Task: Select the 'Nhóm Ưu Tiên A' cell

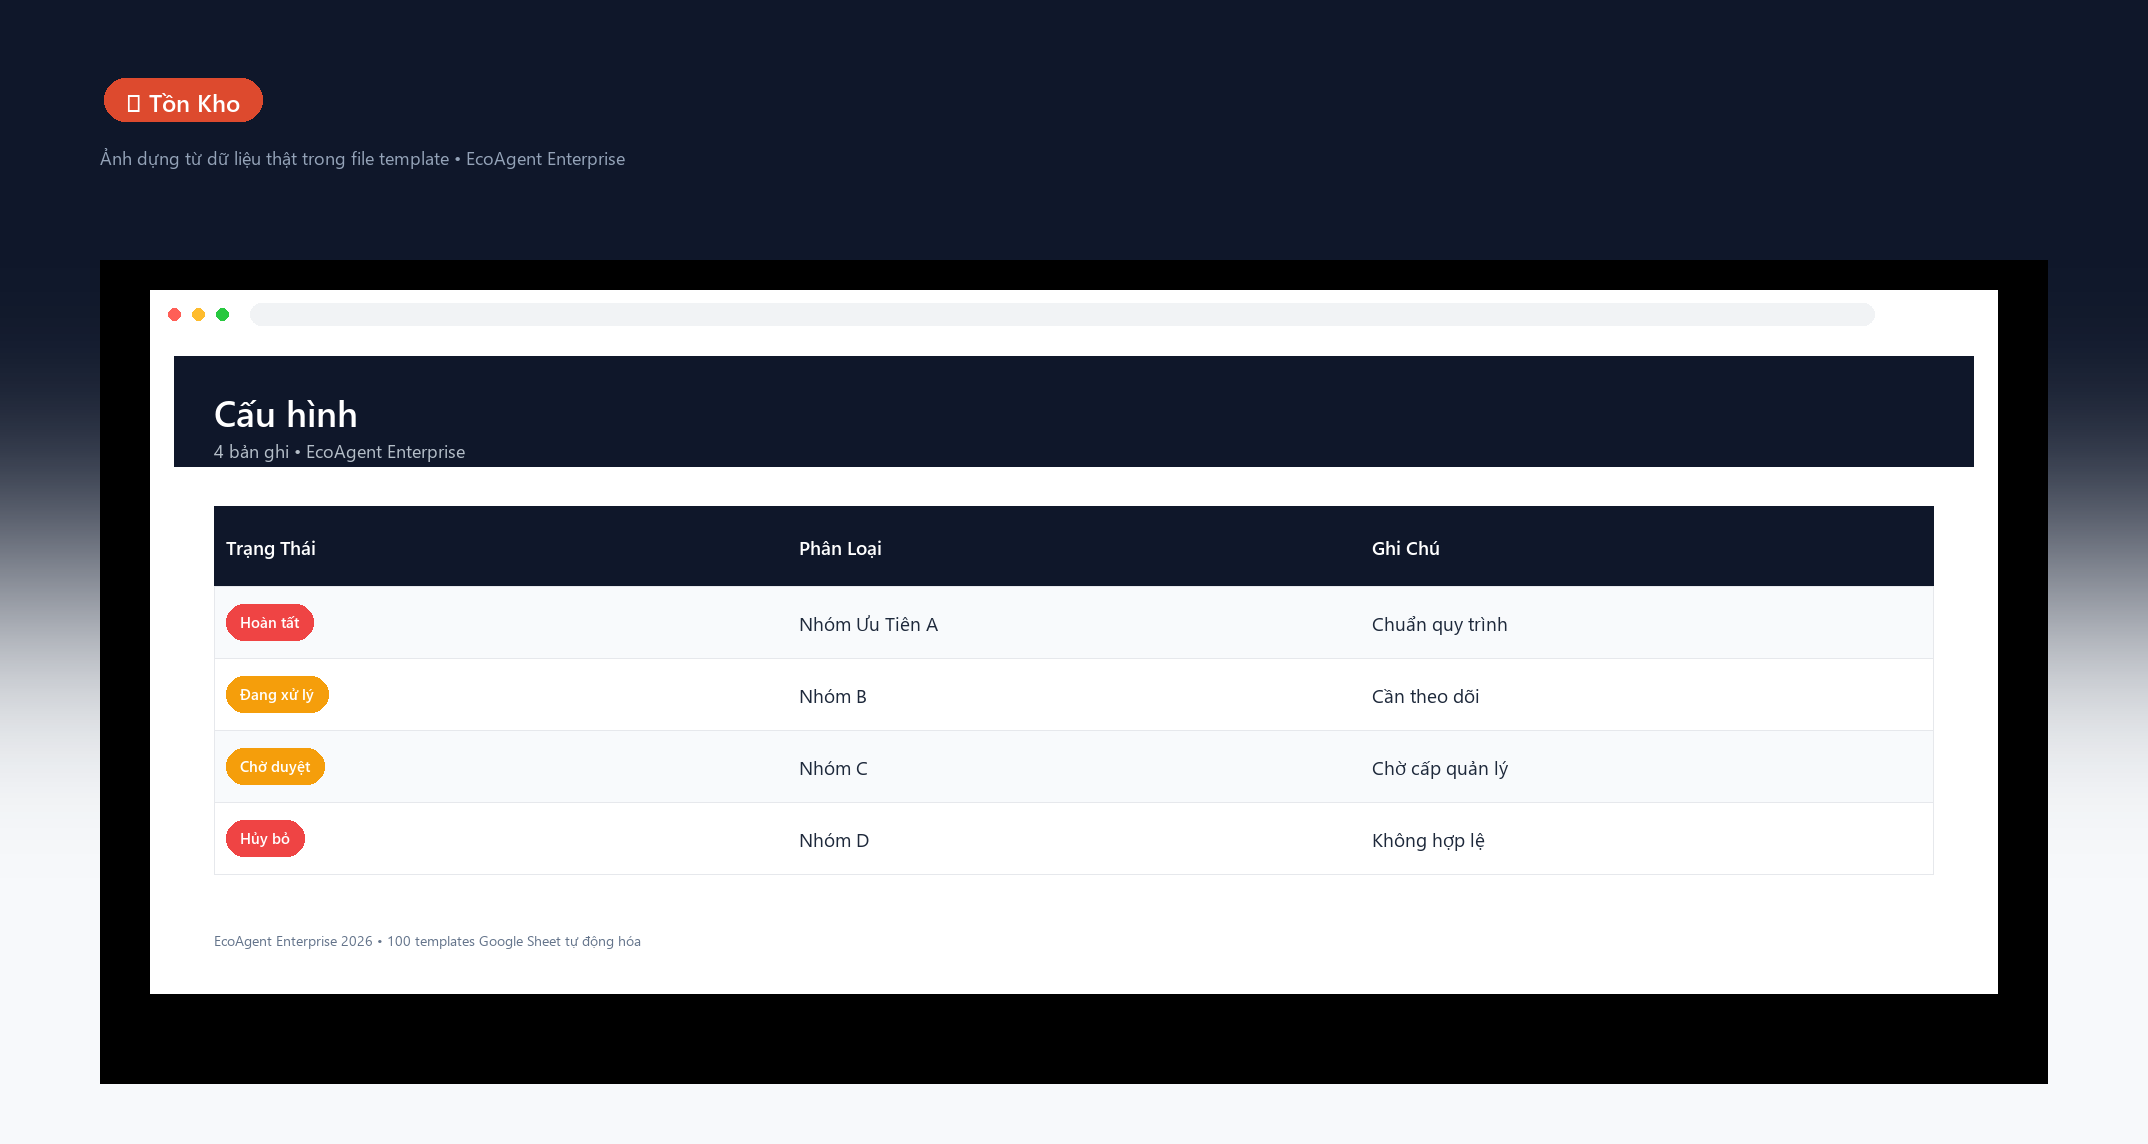Action: [x=868, y=625]
